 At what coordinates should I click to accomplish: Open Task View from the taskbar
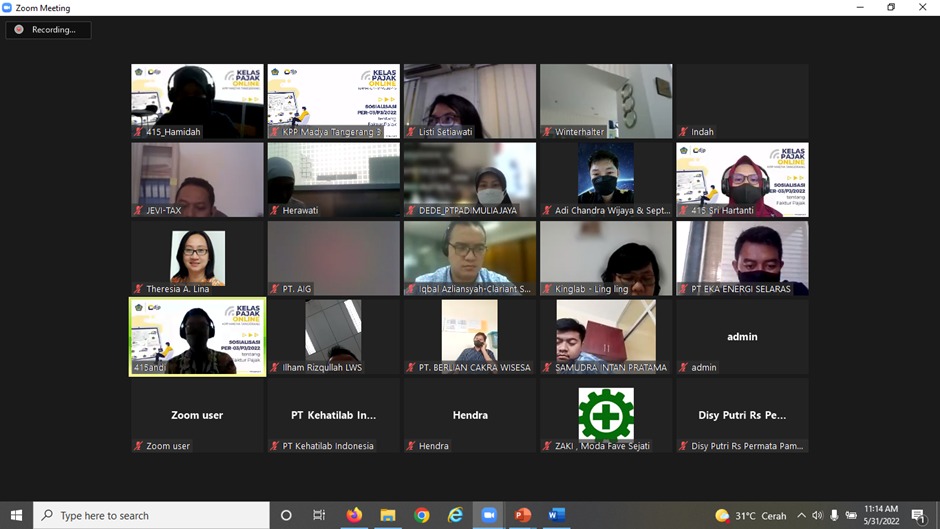click(x=319, y=515)
